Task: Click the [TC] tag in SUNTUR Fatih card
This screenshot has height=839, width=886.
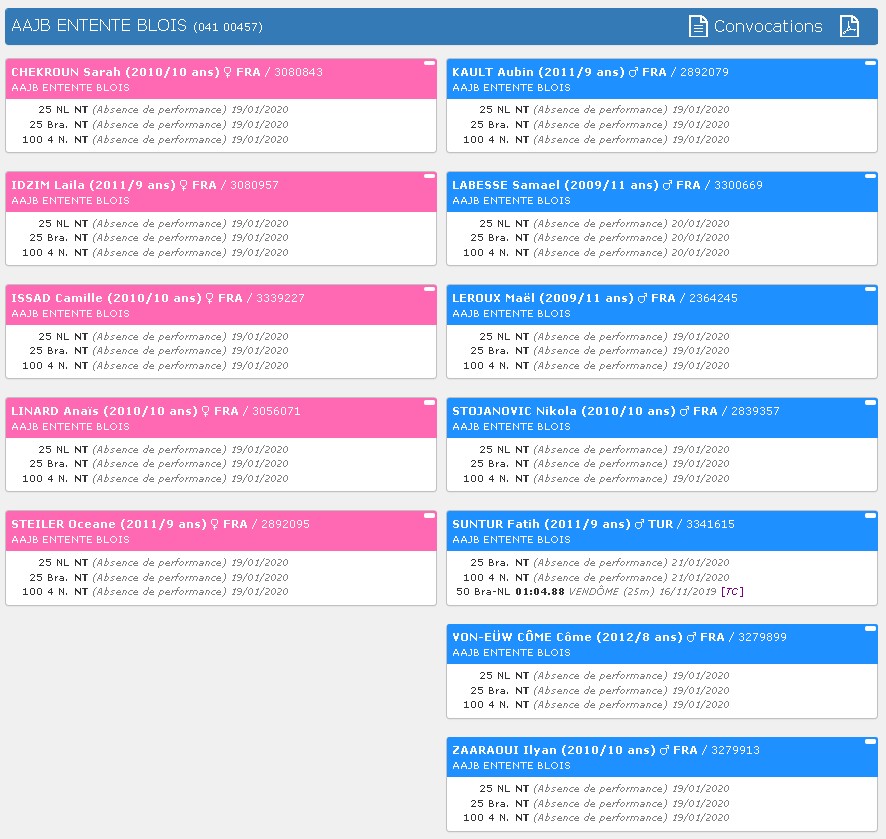Action: pos(732,592)
